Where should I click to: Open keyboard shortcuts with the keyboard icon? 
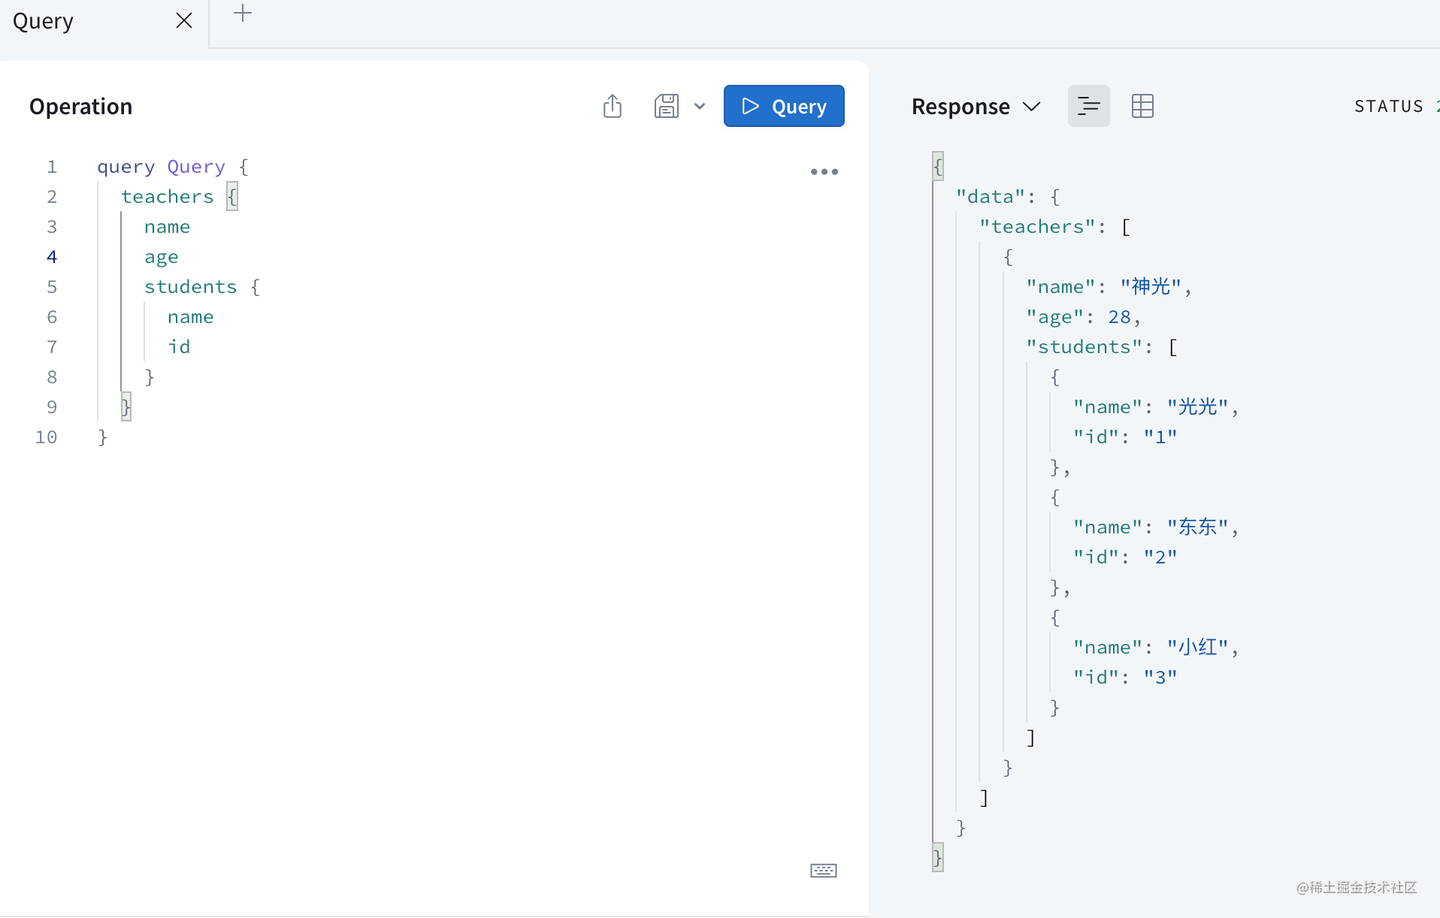(x=823, y=870)
